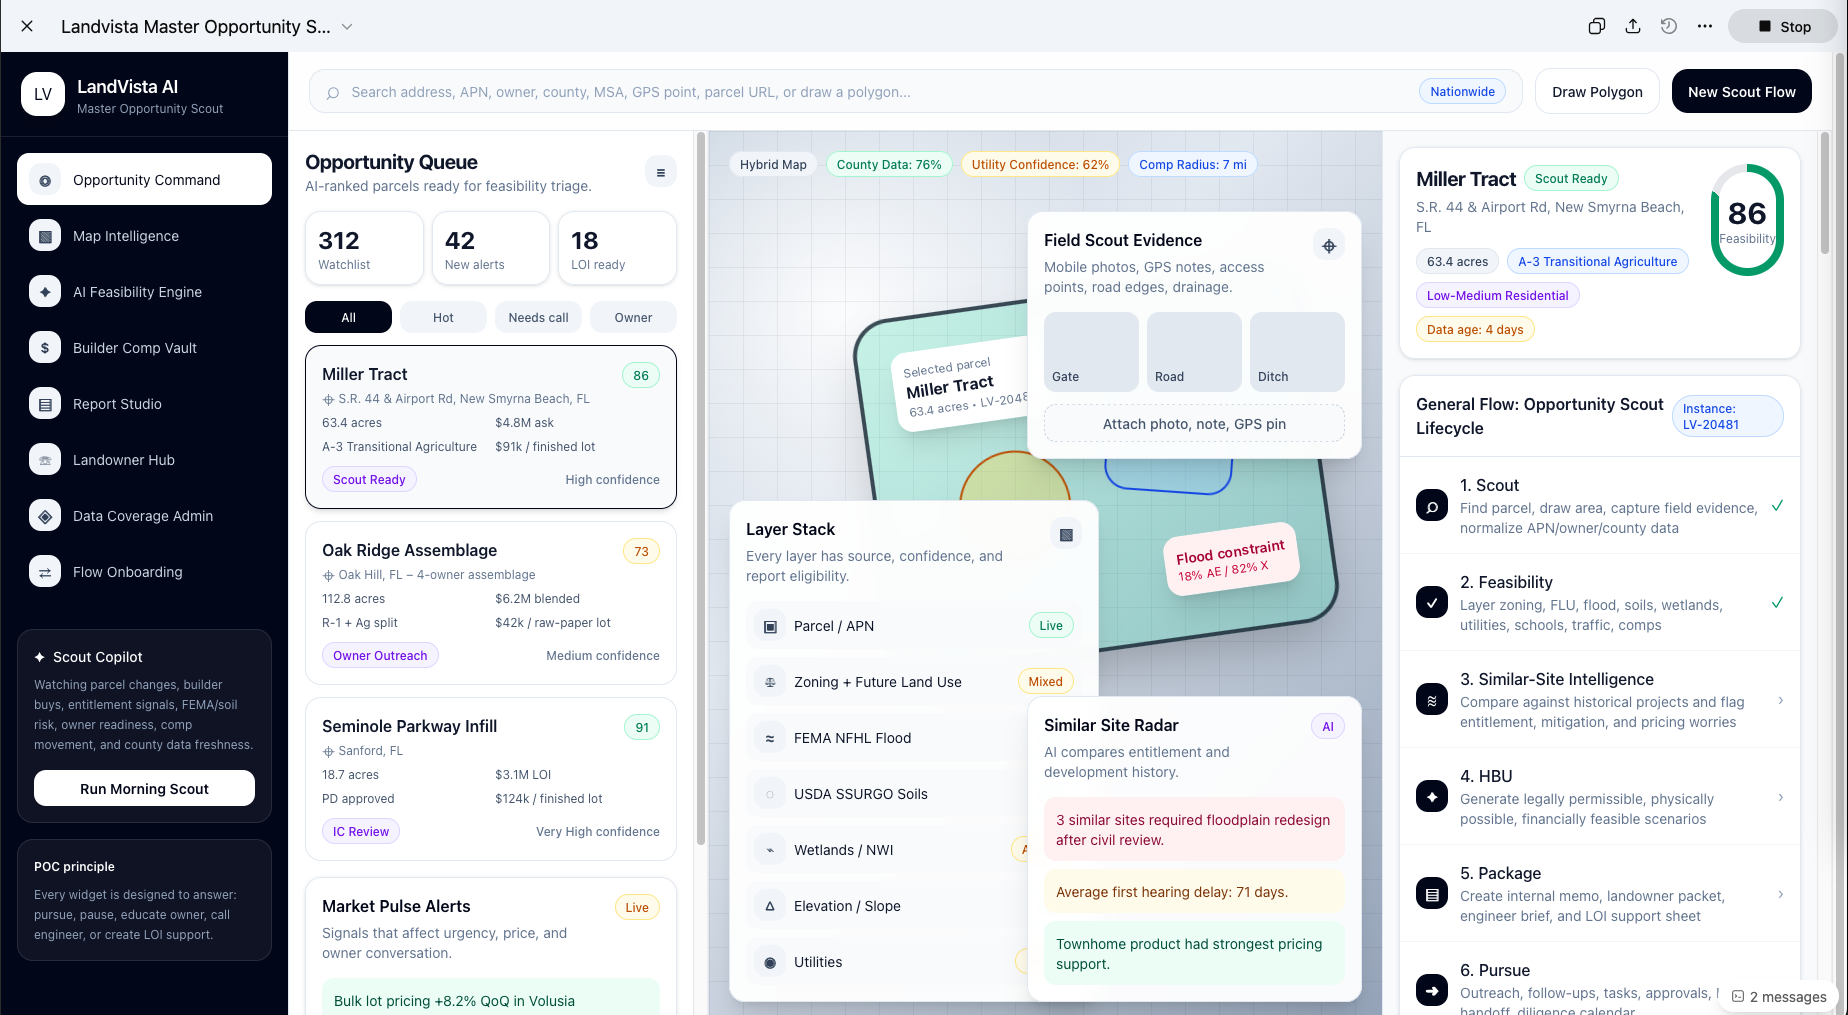Click the Run Morning Scout button
The width and height of the screenshot is (1848, 1015).
tap(143, 788)
